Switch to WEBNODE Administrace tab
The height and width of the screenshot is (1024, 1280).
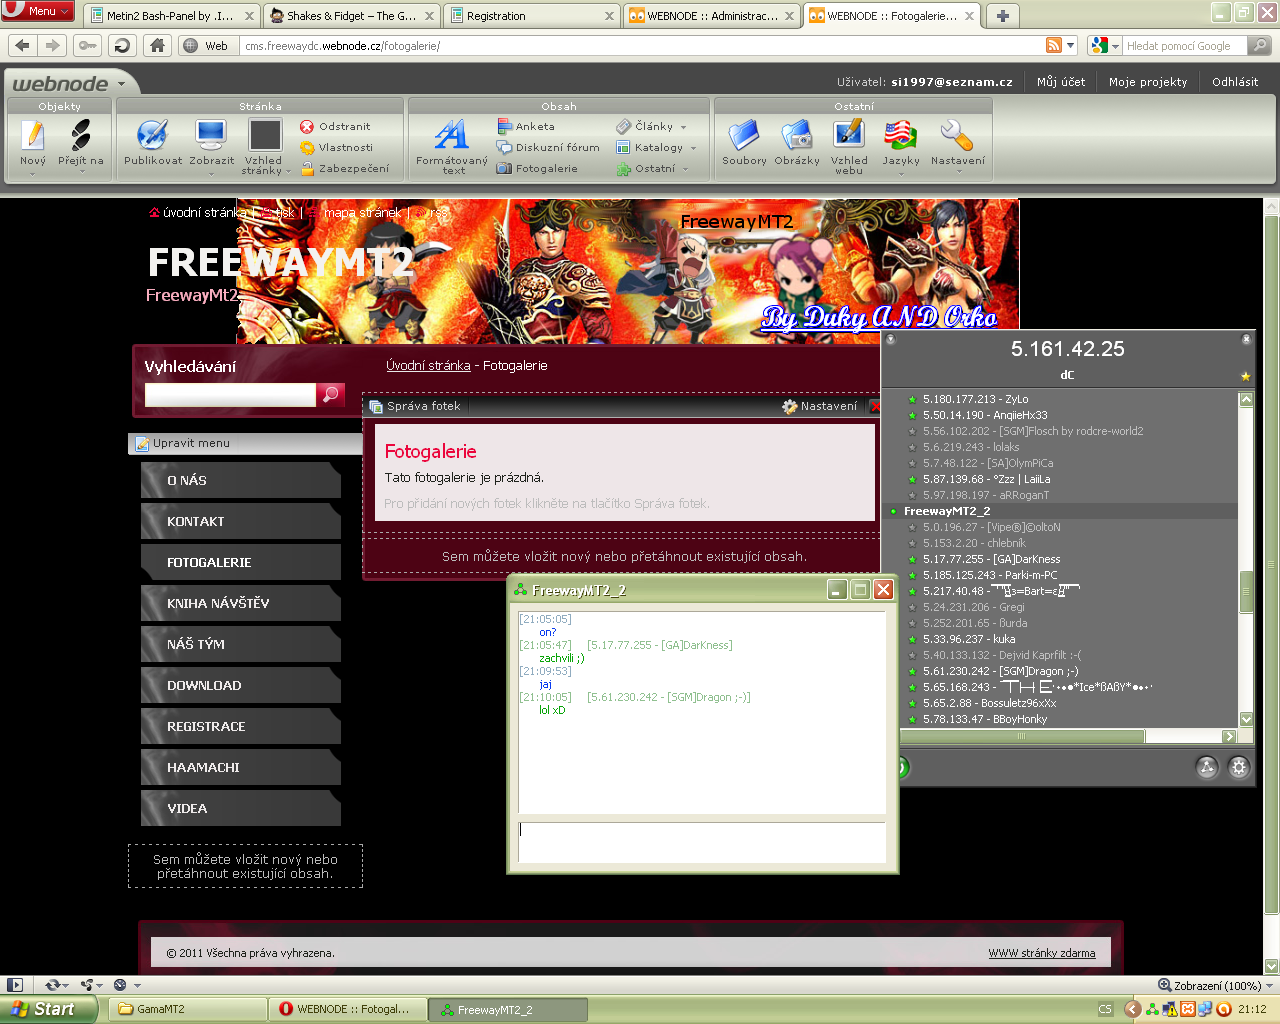click(711, 16)
